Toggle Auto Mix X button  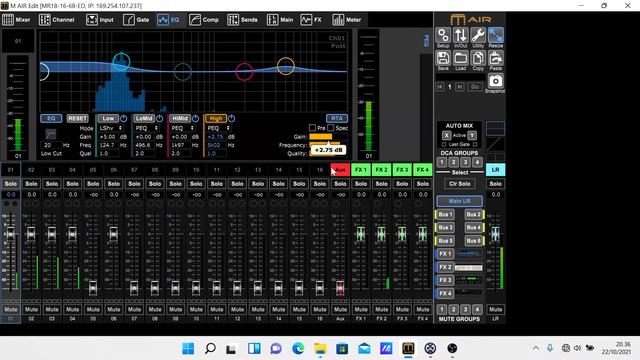[447, 136]
